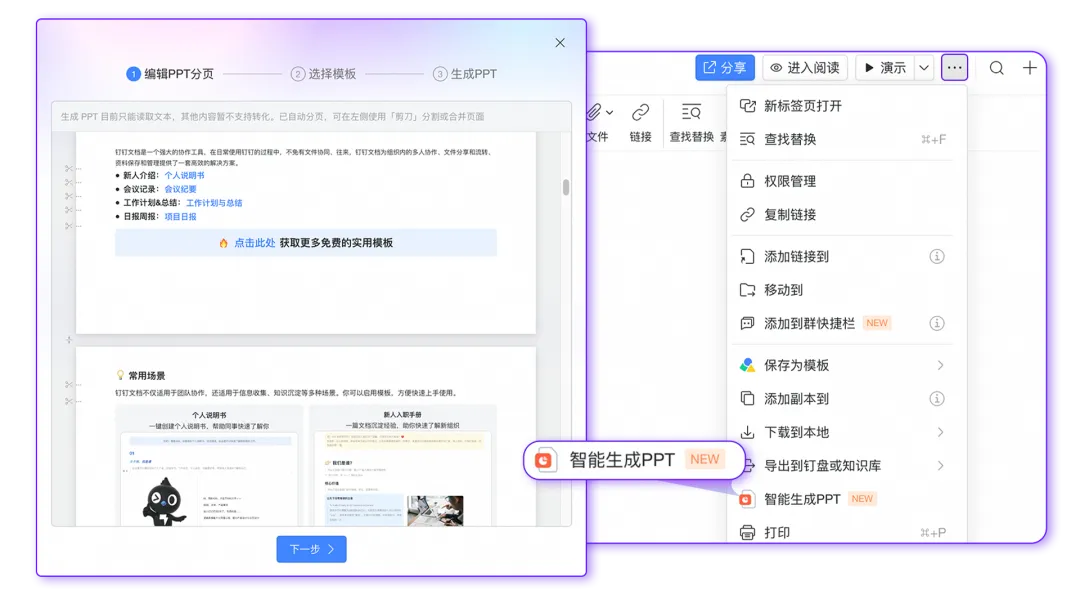Click the colorful template icon for 保存为模板
The height and width of the screenshot is (608, 1080).
click(x=747, y=365)
